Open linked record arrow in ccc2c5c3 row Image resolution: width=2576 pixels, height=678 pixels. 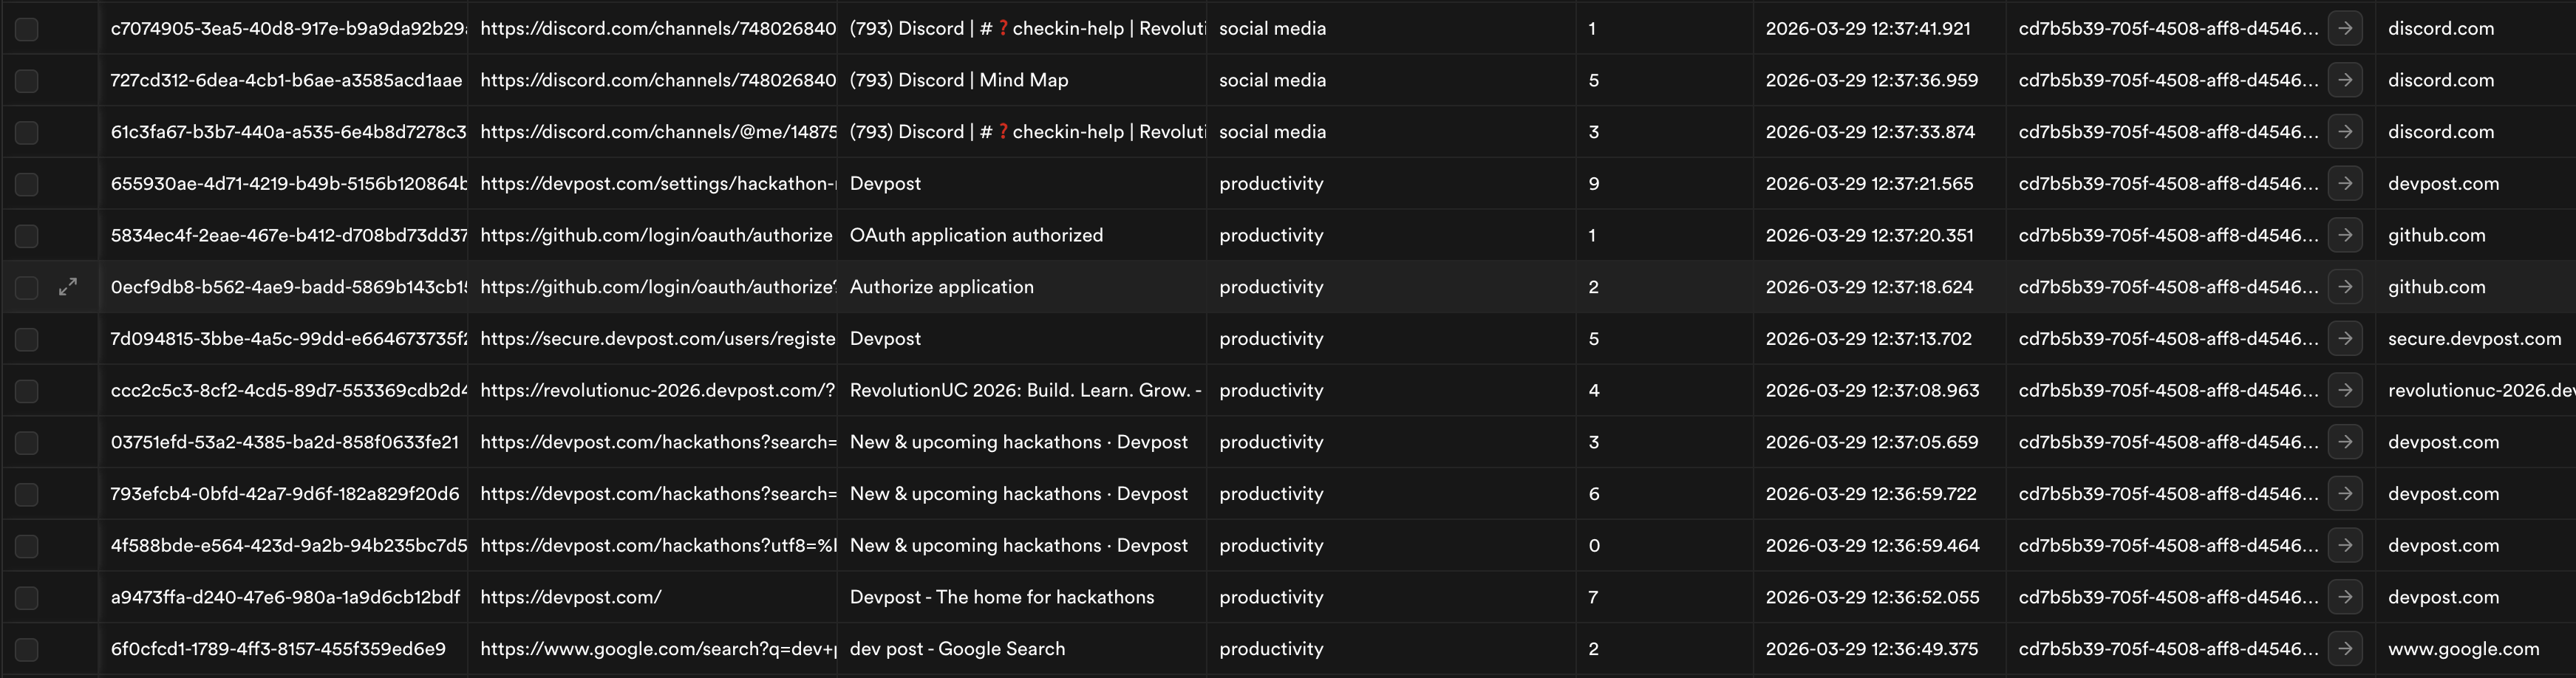(x=2345, y=390)
